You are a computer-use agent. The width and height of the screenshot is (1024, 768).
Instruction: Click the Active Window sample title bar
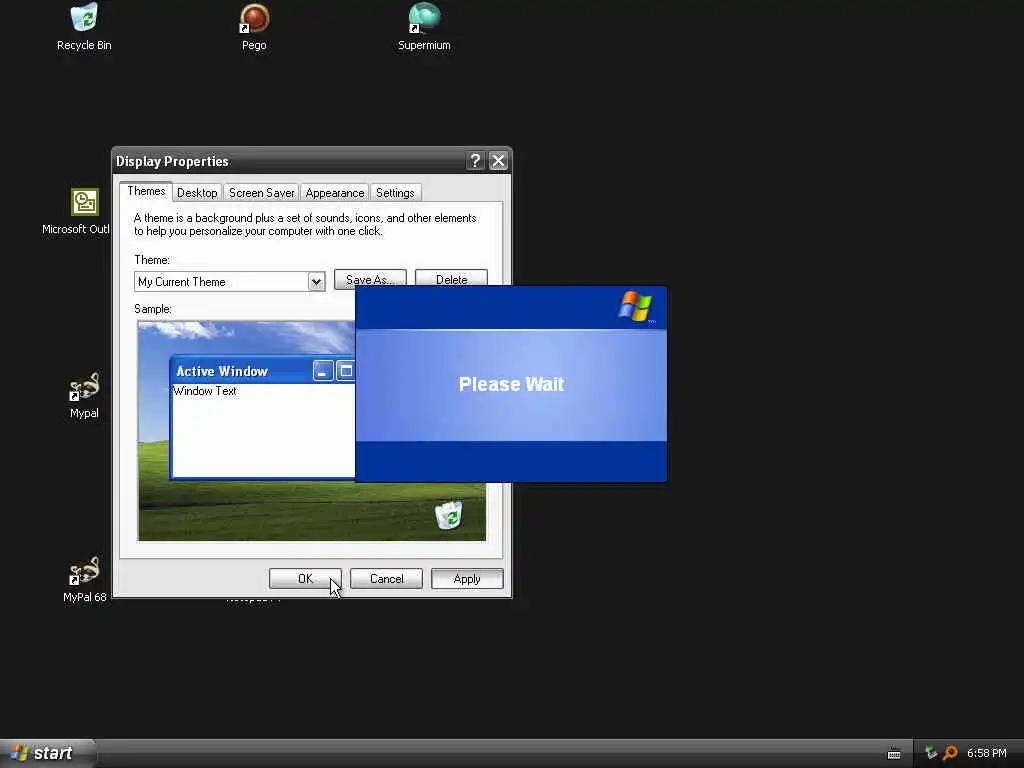point(261,371)
